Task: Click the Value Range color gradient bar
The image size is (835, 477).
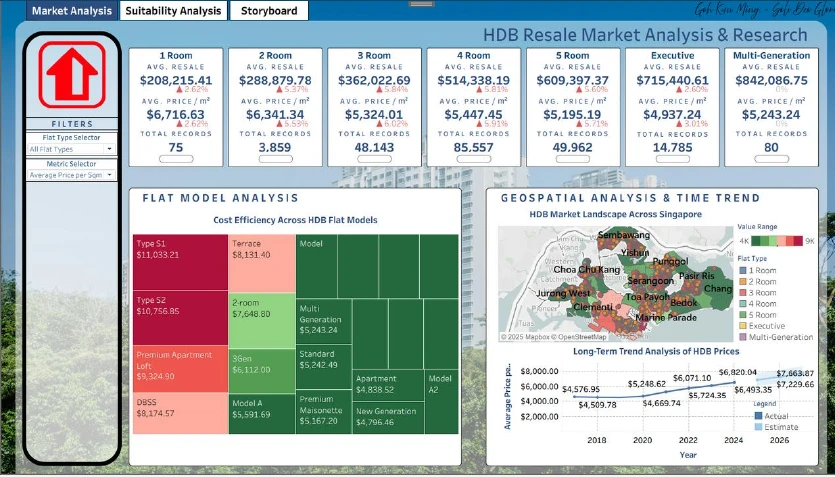Action: [x=777, y=241]
